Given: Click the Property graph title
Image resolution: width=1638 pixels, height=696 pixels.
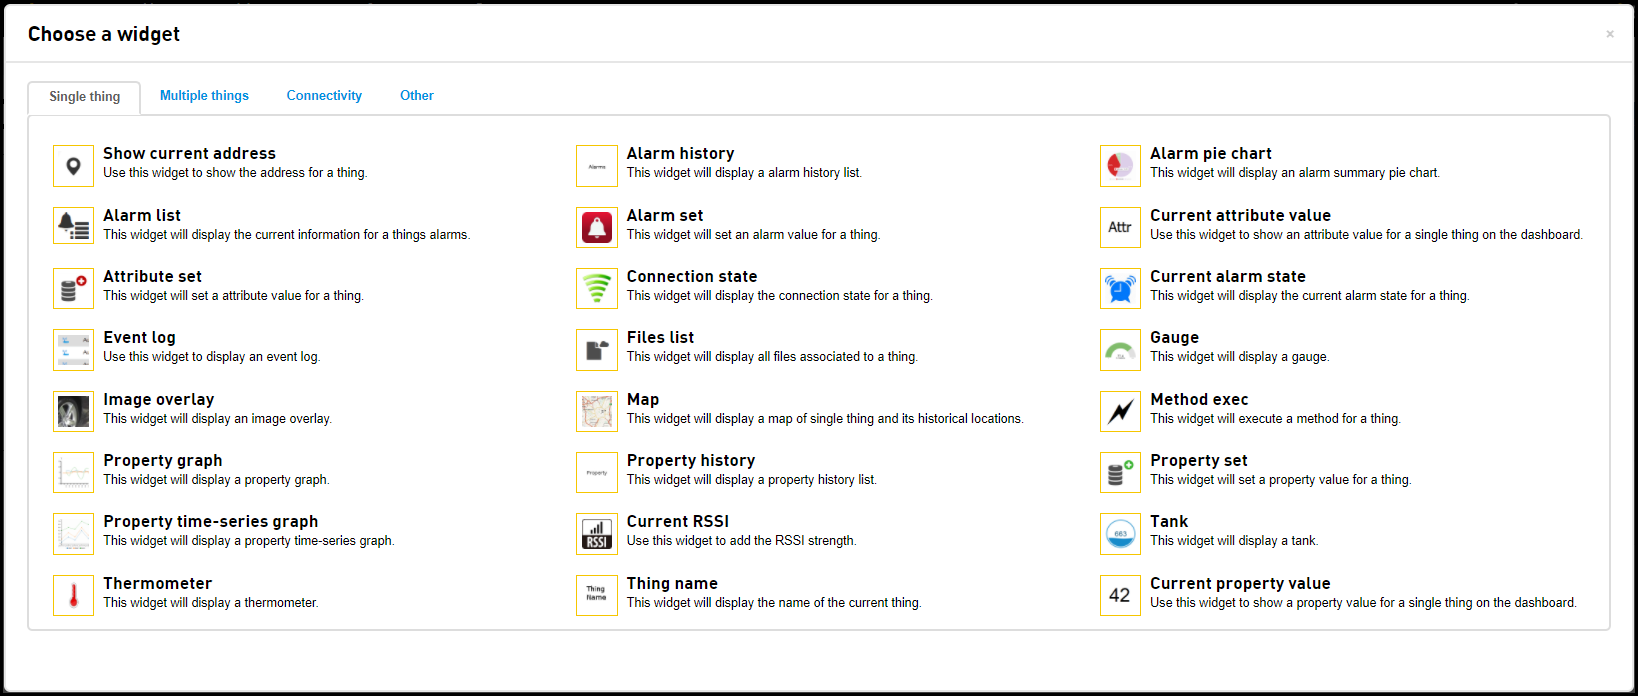Looking at the screenshot, I should coord(163,461).
